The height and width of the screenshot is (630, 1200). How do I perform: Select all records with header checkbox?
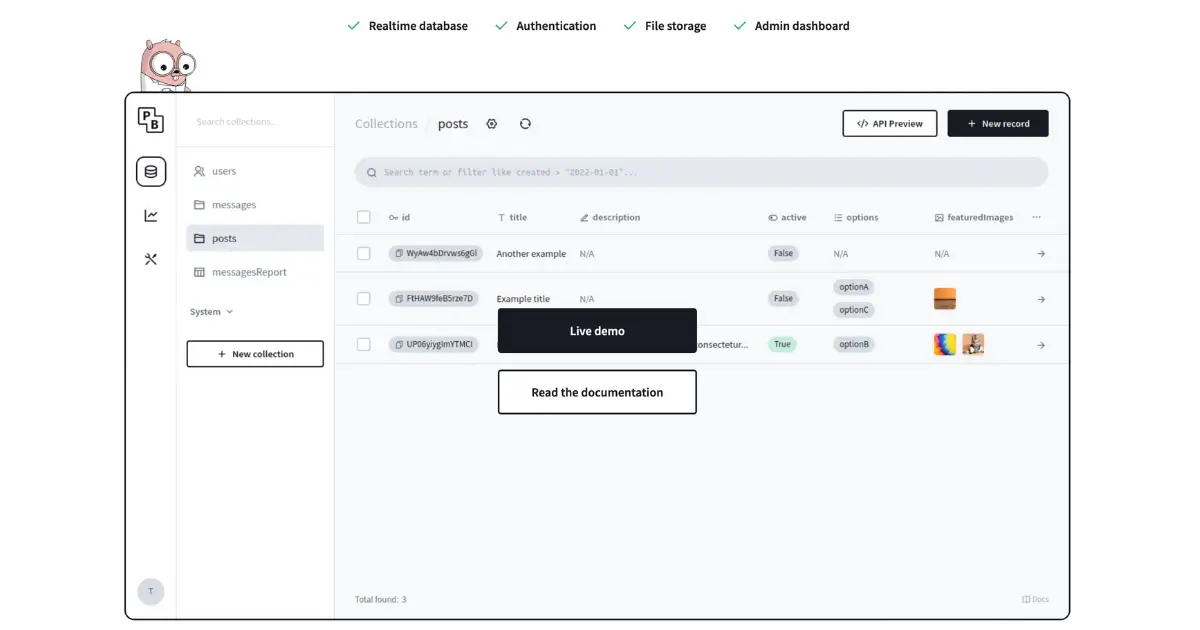click(364, 216)
